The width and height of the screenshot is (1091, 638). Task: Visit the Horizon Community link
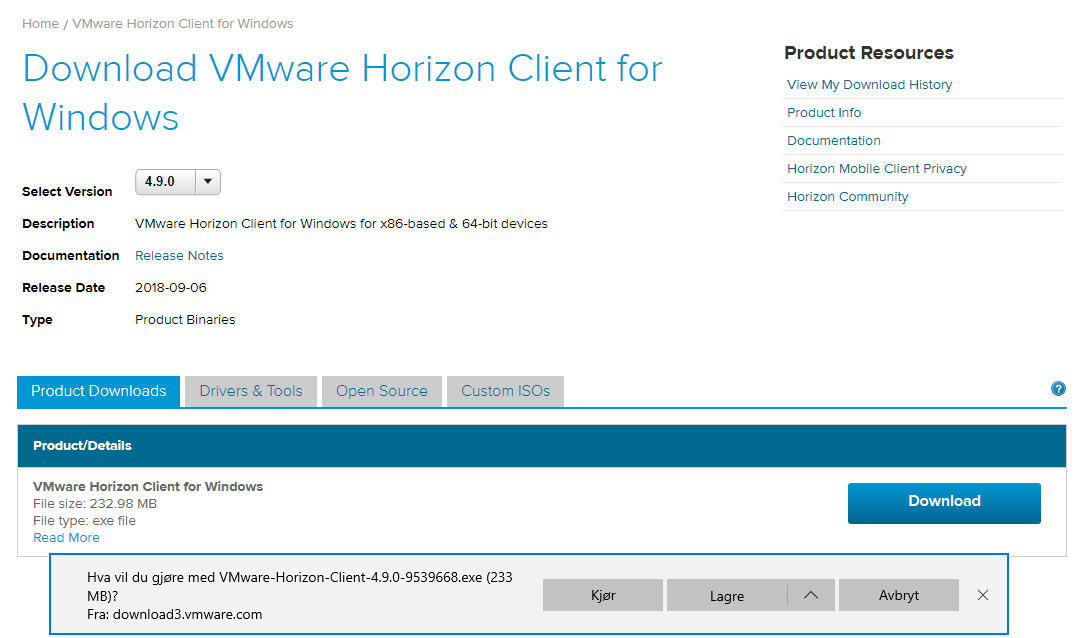pos(847,196)
